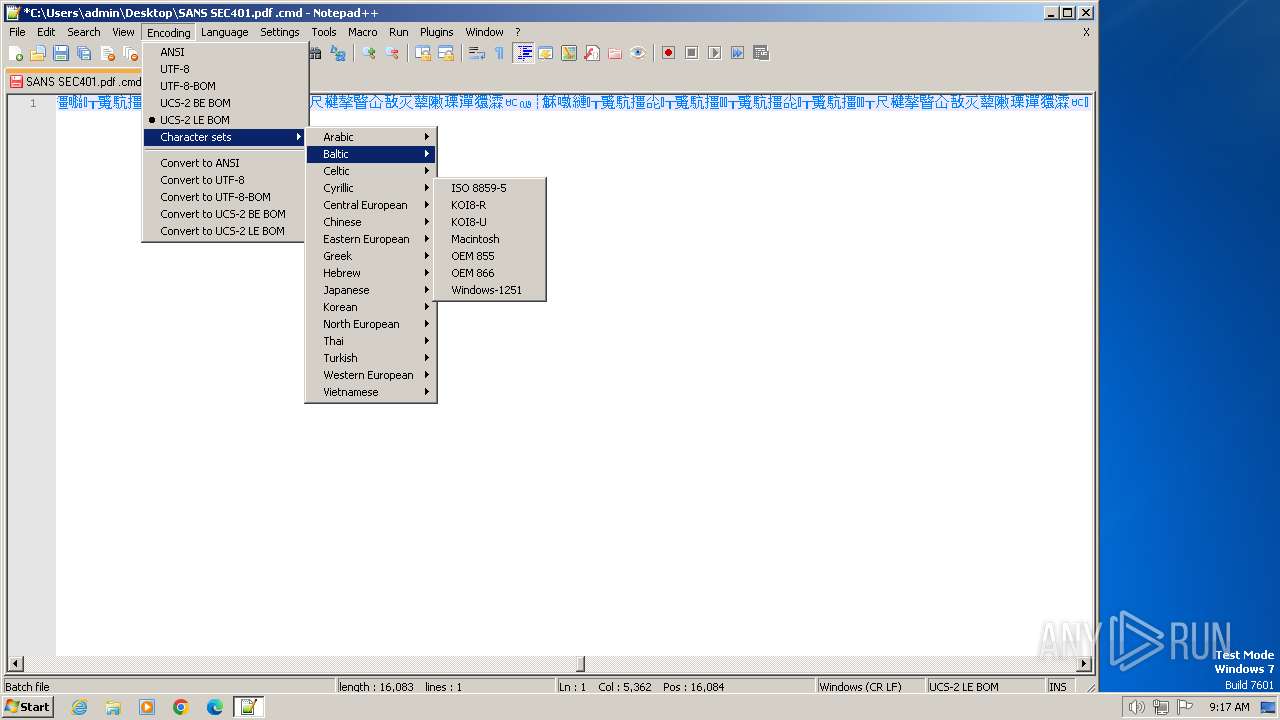
Task: Choose Convert to UTF-8
Action: (225, 180)
